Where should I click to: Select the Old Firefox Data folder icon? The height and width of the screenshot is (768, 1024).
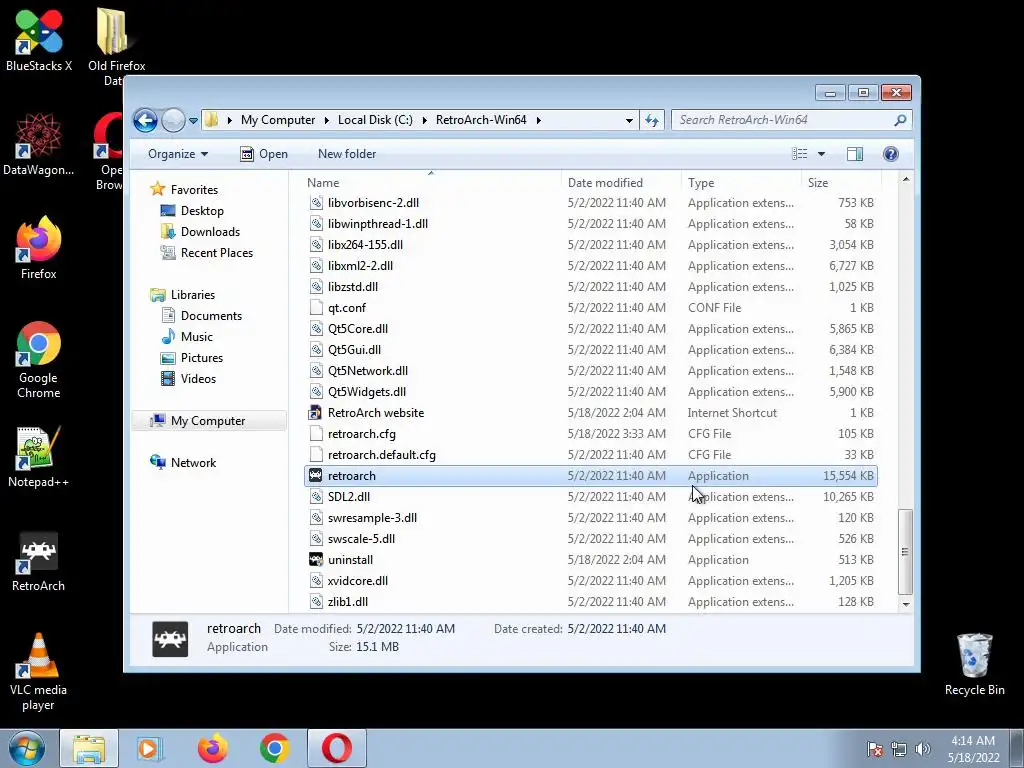[x=116, y=46]
